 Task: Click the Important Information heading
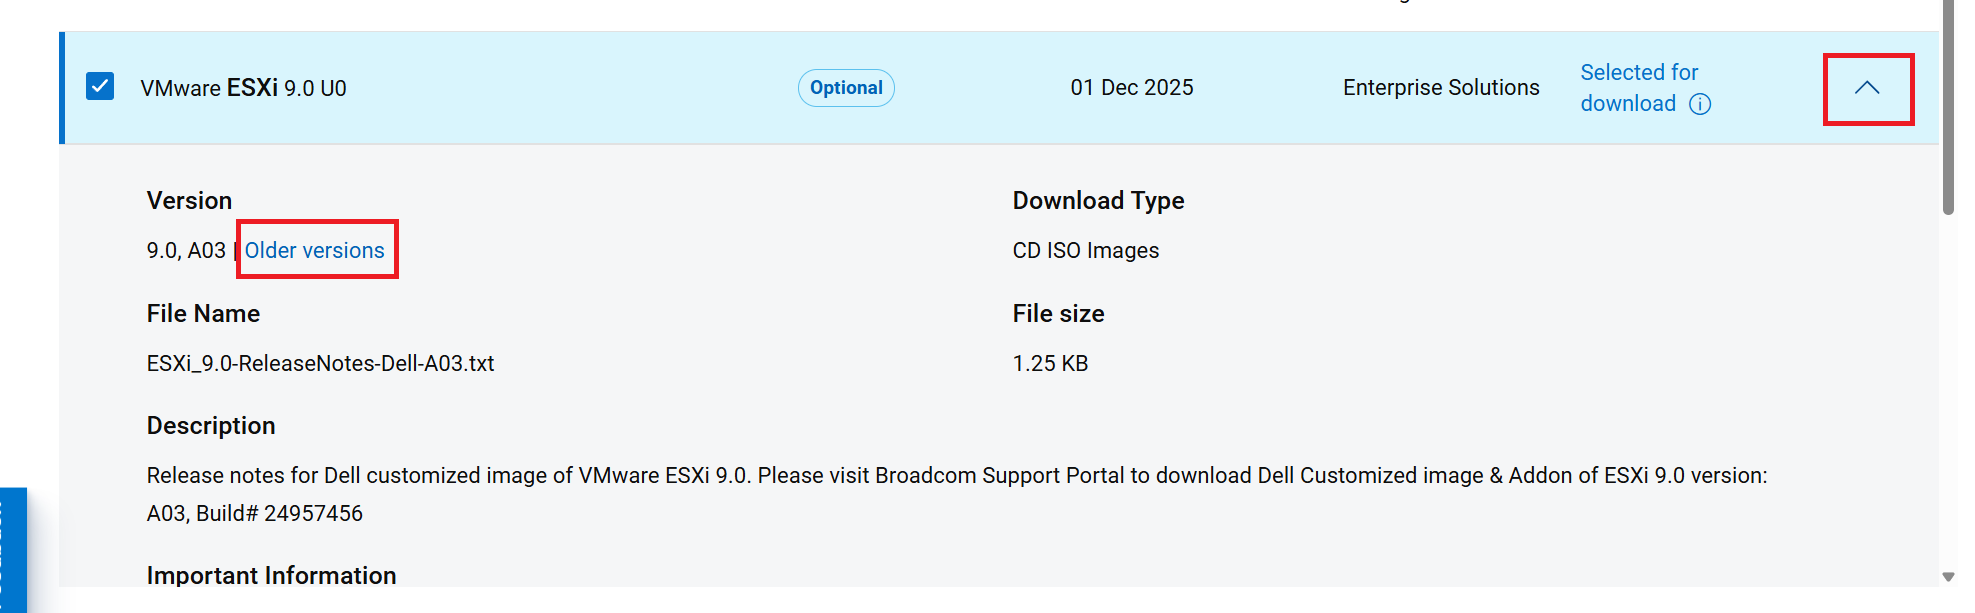[271, 575]
